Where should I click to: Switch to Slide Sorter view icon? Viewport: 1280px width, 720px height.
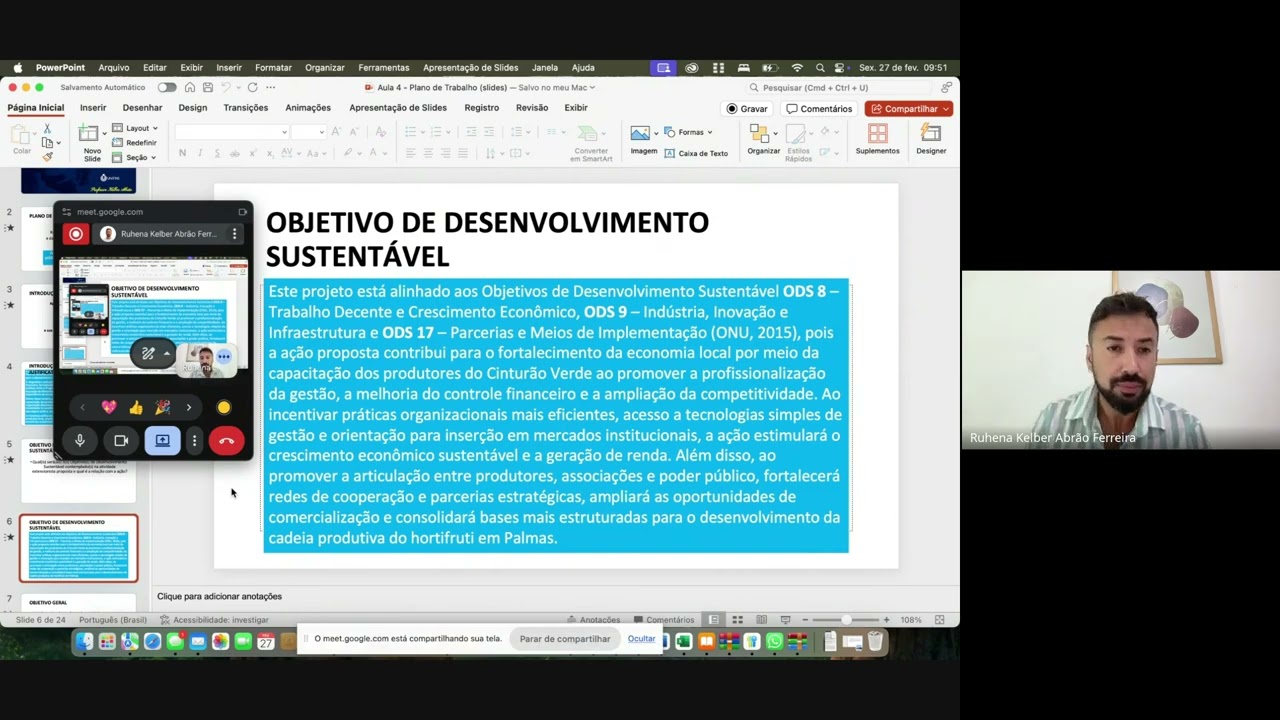click(737, 620)
